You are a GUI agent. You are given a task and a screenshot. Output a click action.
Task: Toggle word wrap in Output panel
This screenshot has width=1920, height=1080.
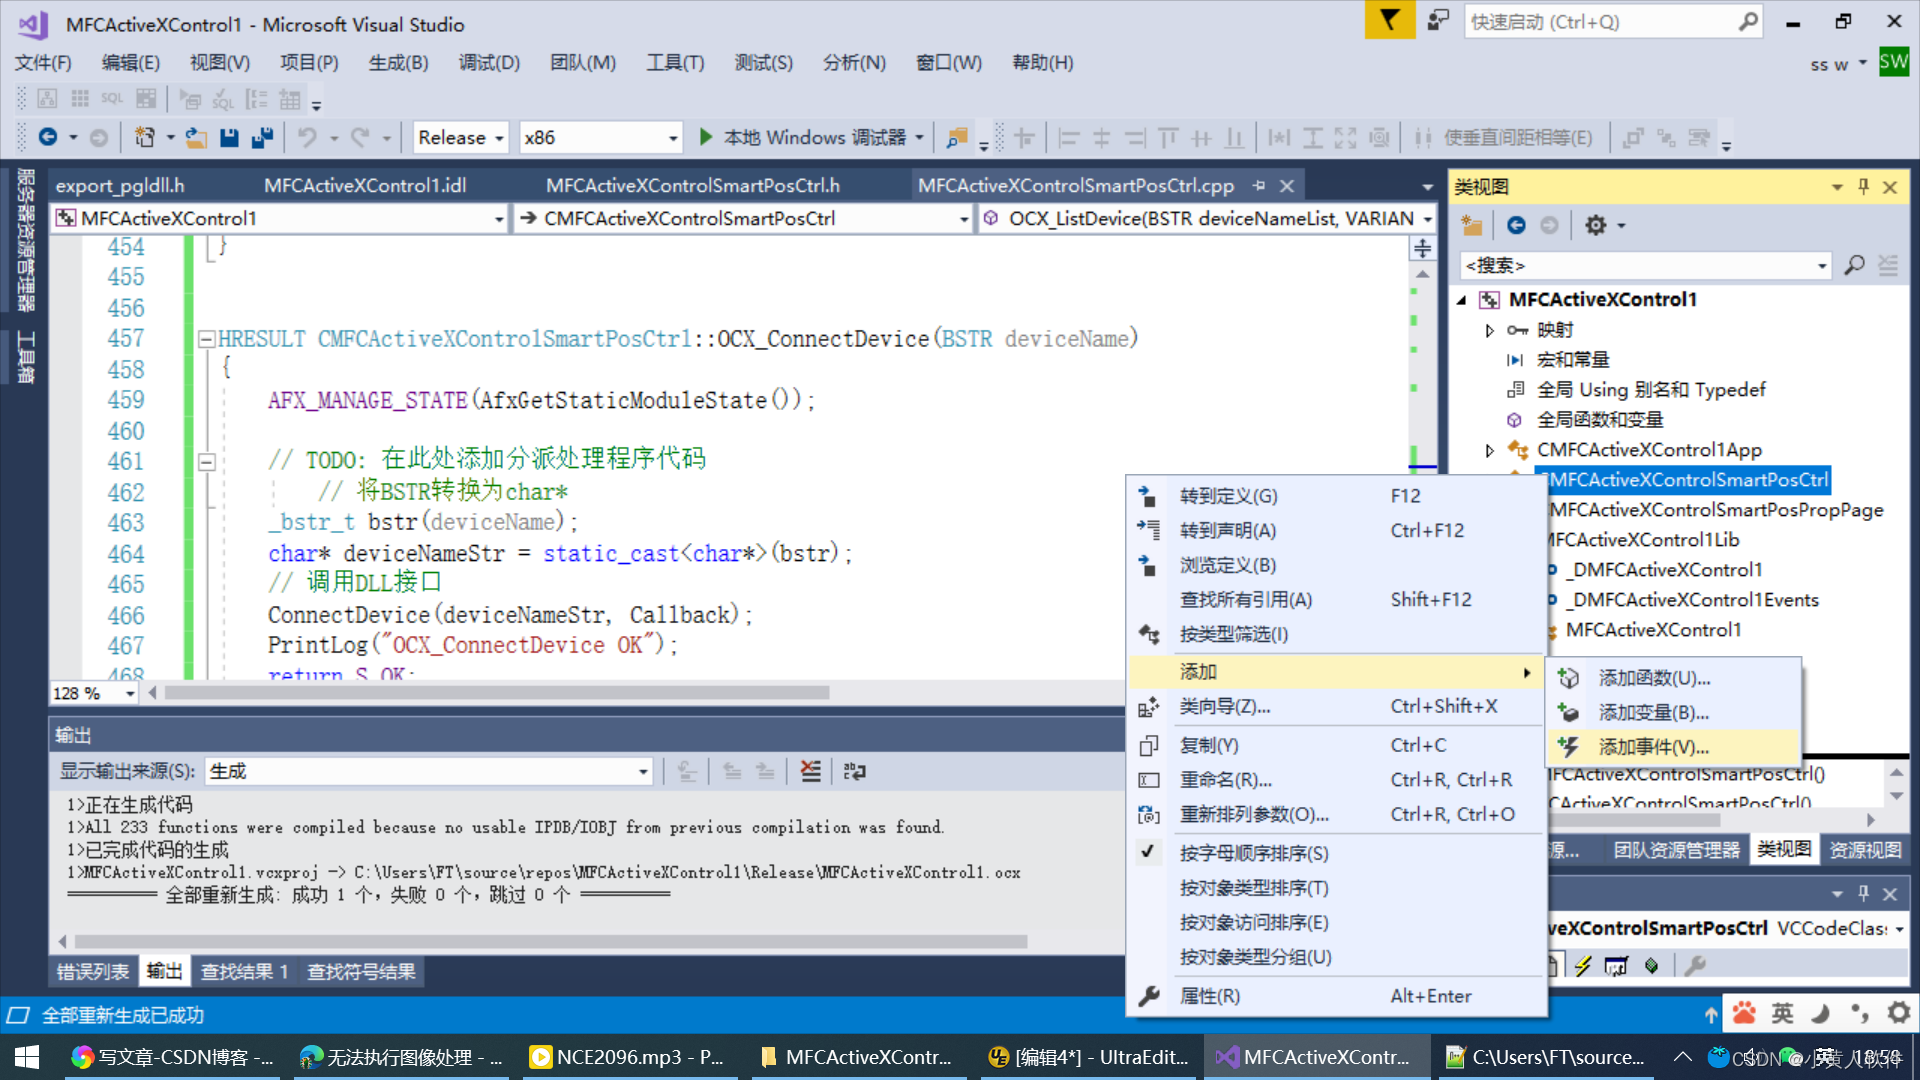pyautogui.click(x=854, y=771)
